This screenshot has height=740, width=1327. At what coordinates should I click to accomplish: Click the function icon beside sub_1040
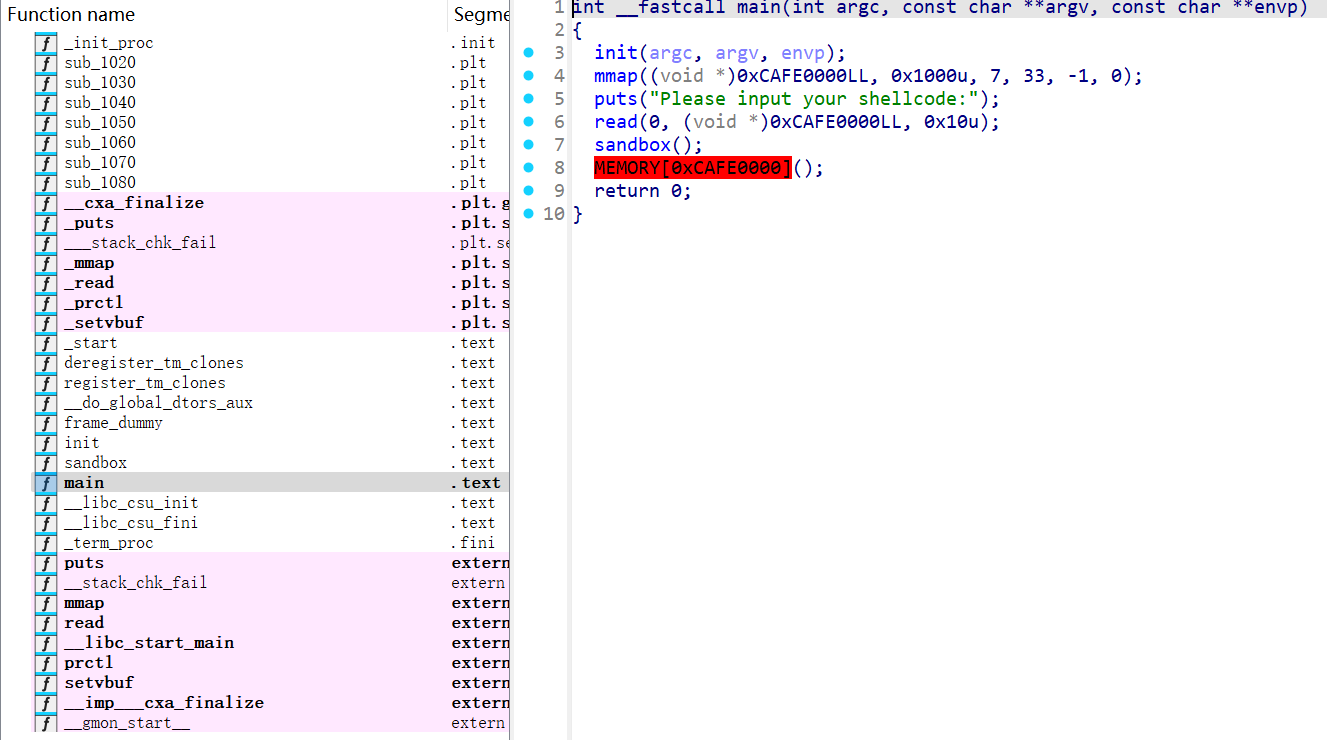pos(46,103)
